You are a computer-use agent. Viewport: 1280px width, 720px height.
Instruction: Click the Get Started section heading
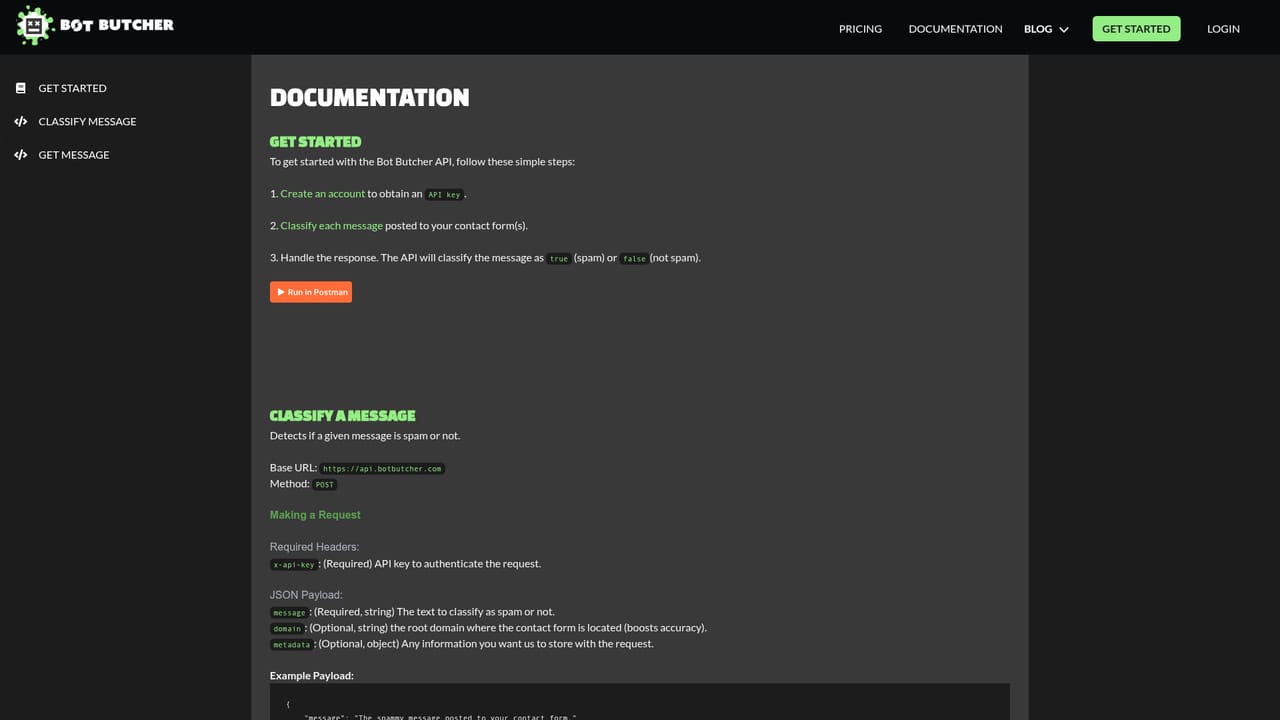315,142
